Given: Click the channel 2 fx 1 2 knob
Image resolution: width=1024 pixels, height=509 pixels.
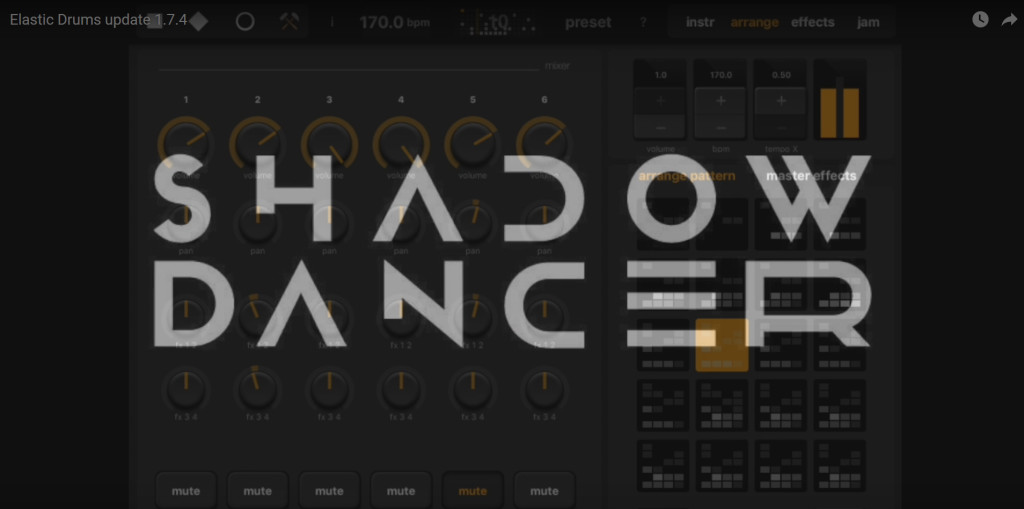Looking at the screenshot, I should (257, 316).
